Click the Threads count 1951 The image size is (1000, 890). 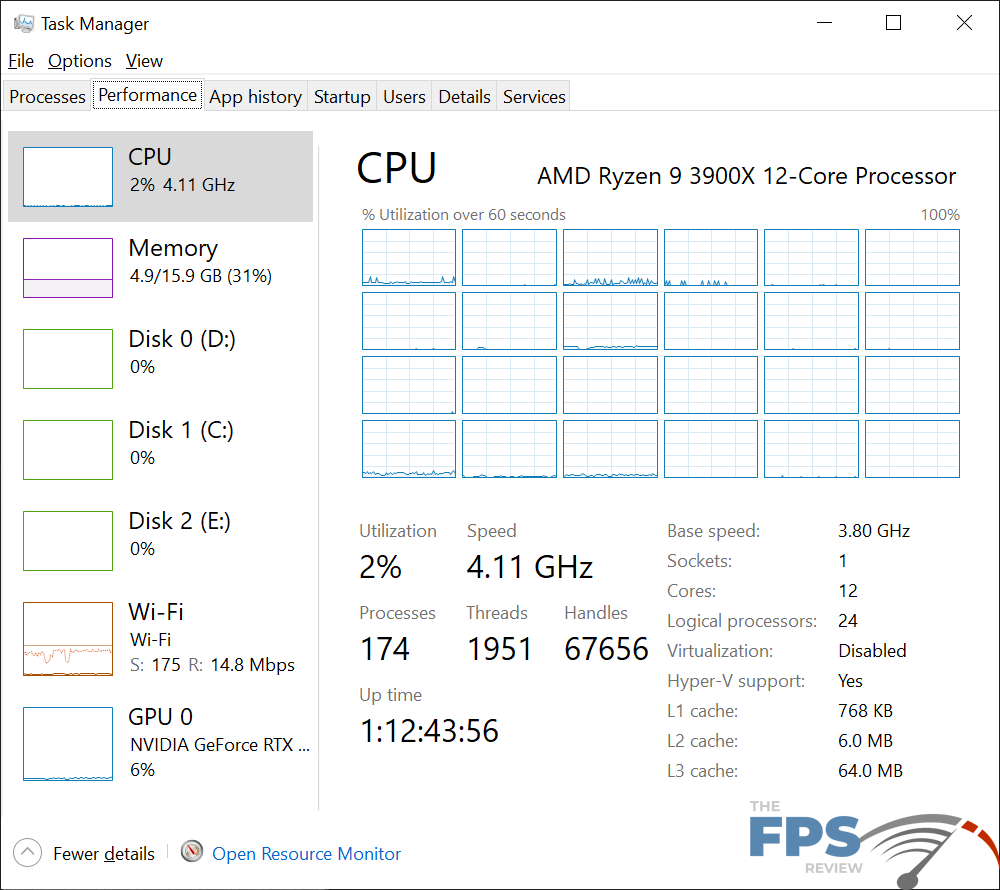(x=499, y=649)
